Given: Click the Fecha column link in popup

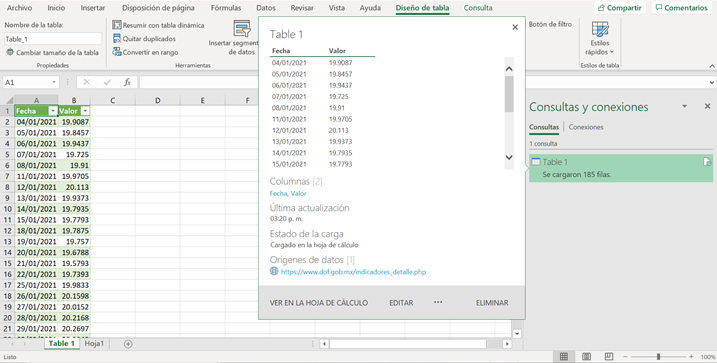Looking at the screenshot, I should tap(278, 193).
